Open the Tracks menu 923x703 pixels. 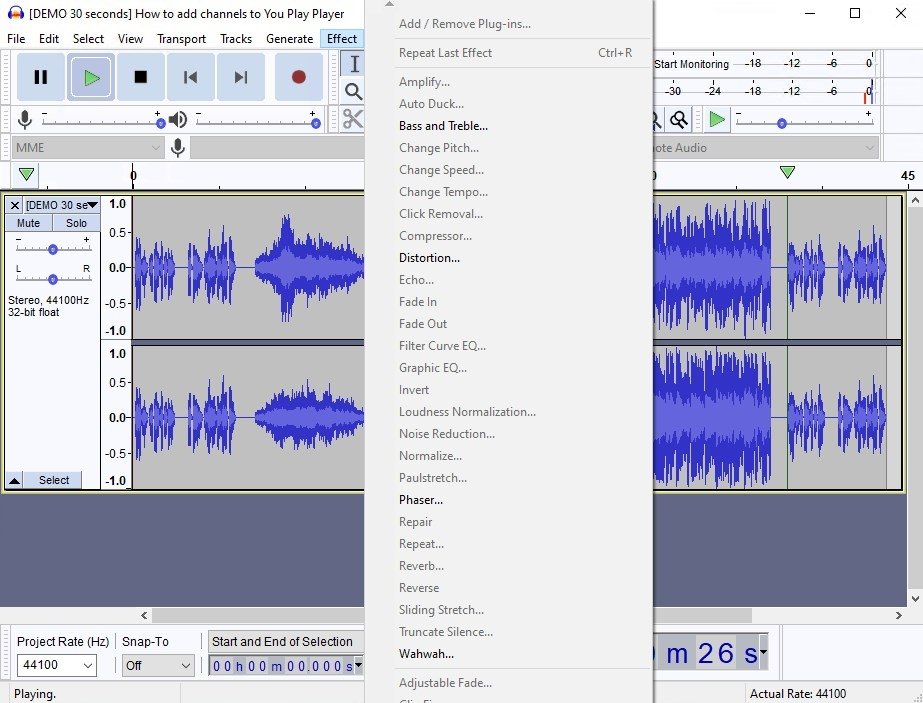point(236,39)
